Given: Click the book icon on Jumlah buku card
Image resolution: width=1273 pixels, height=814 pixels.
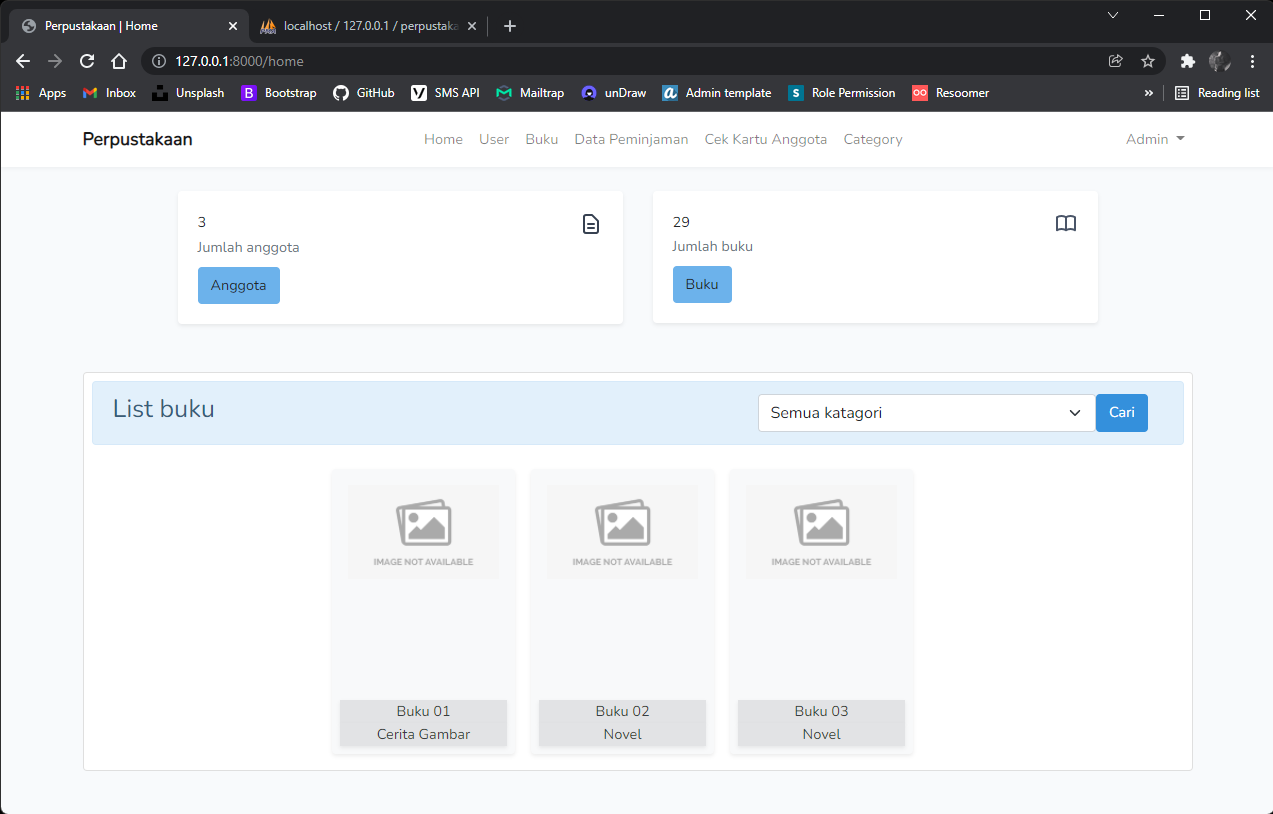Looking at the screenshot, I should pos(1065,223).
